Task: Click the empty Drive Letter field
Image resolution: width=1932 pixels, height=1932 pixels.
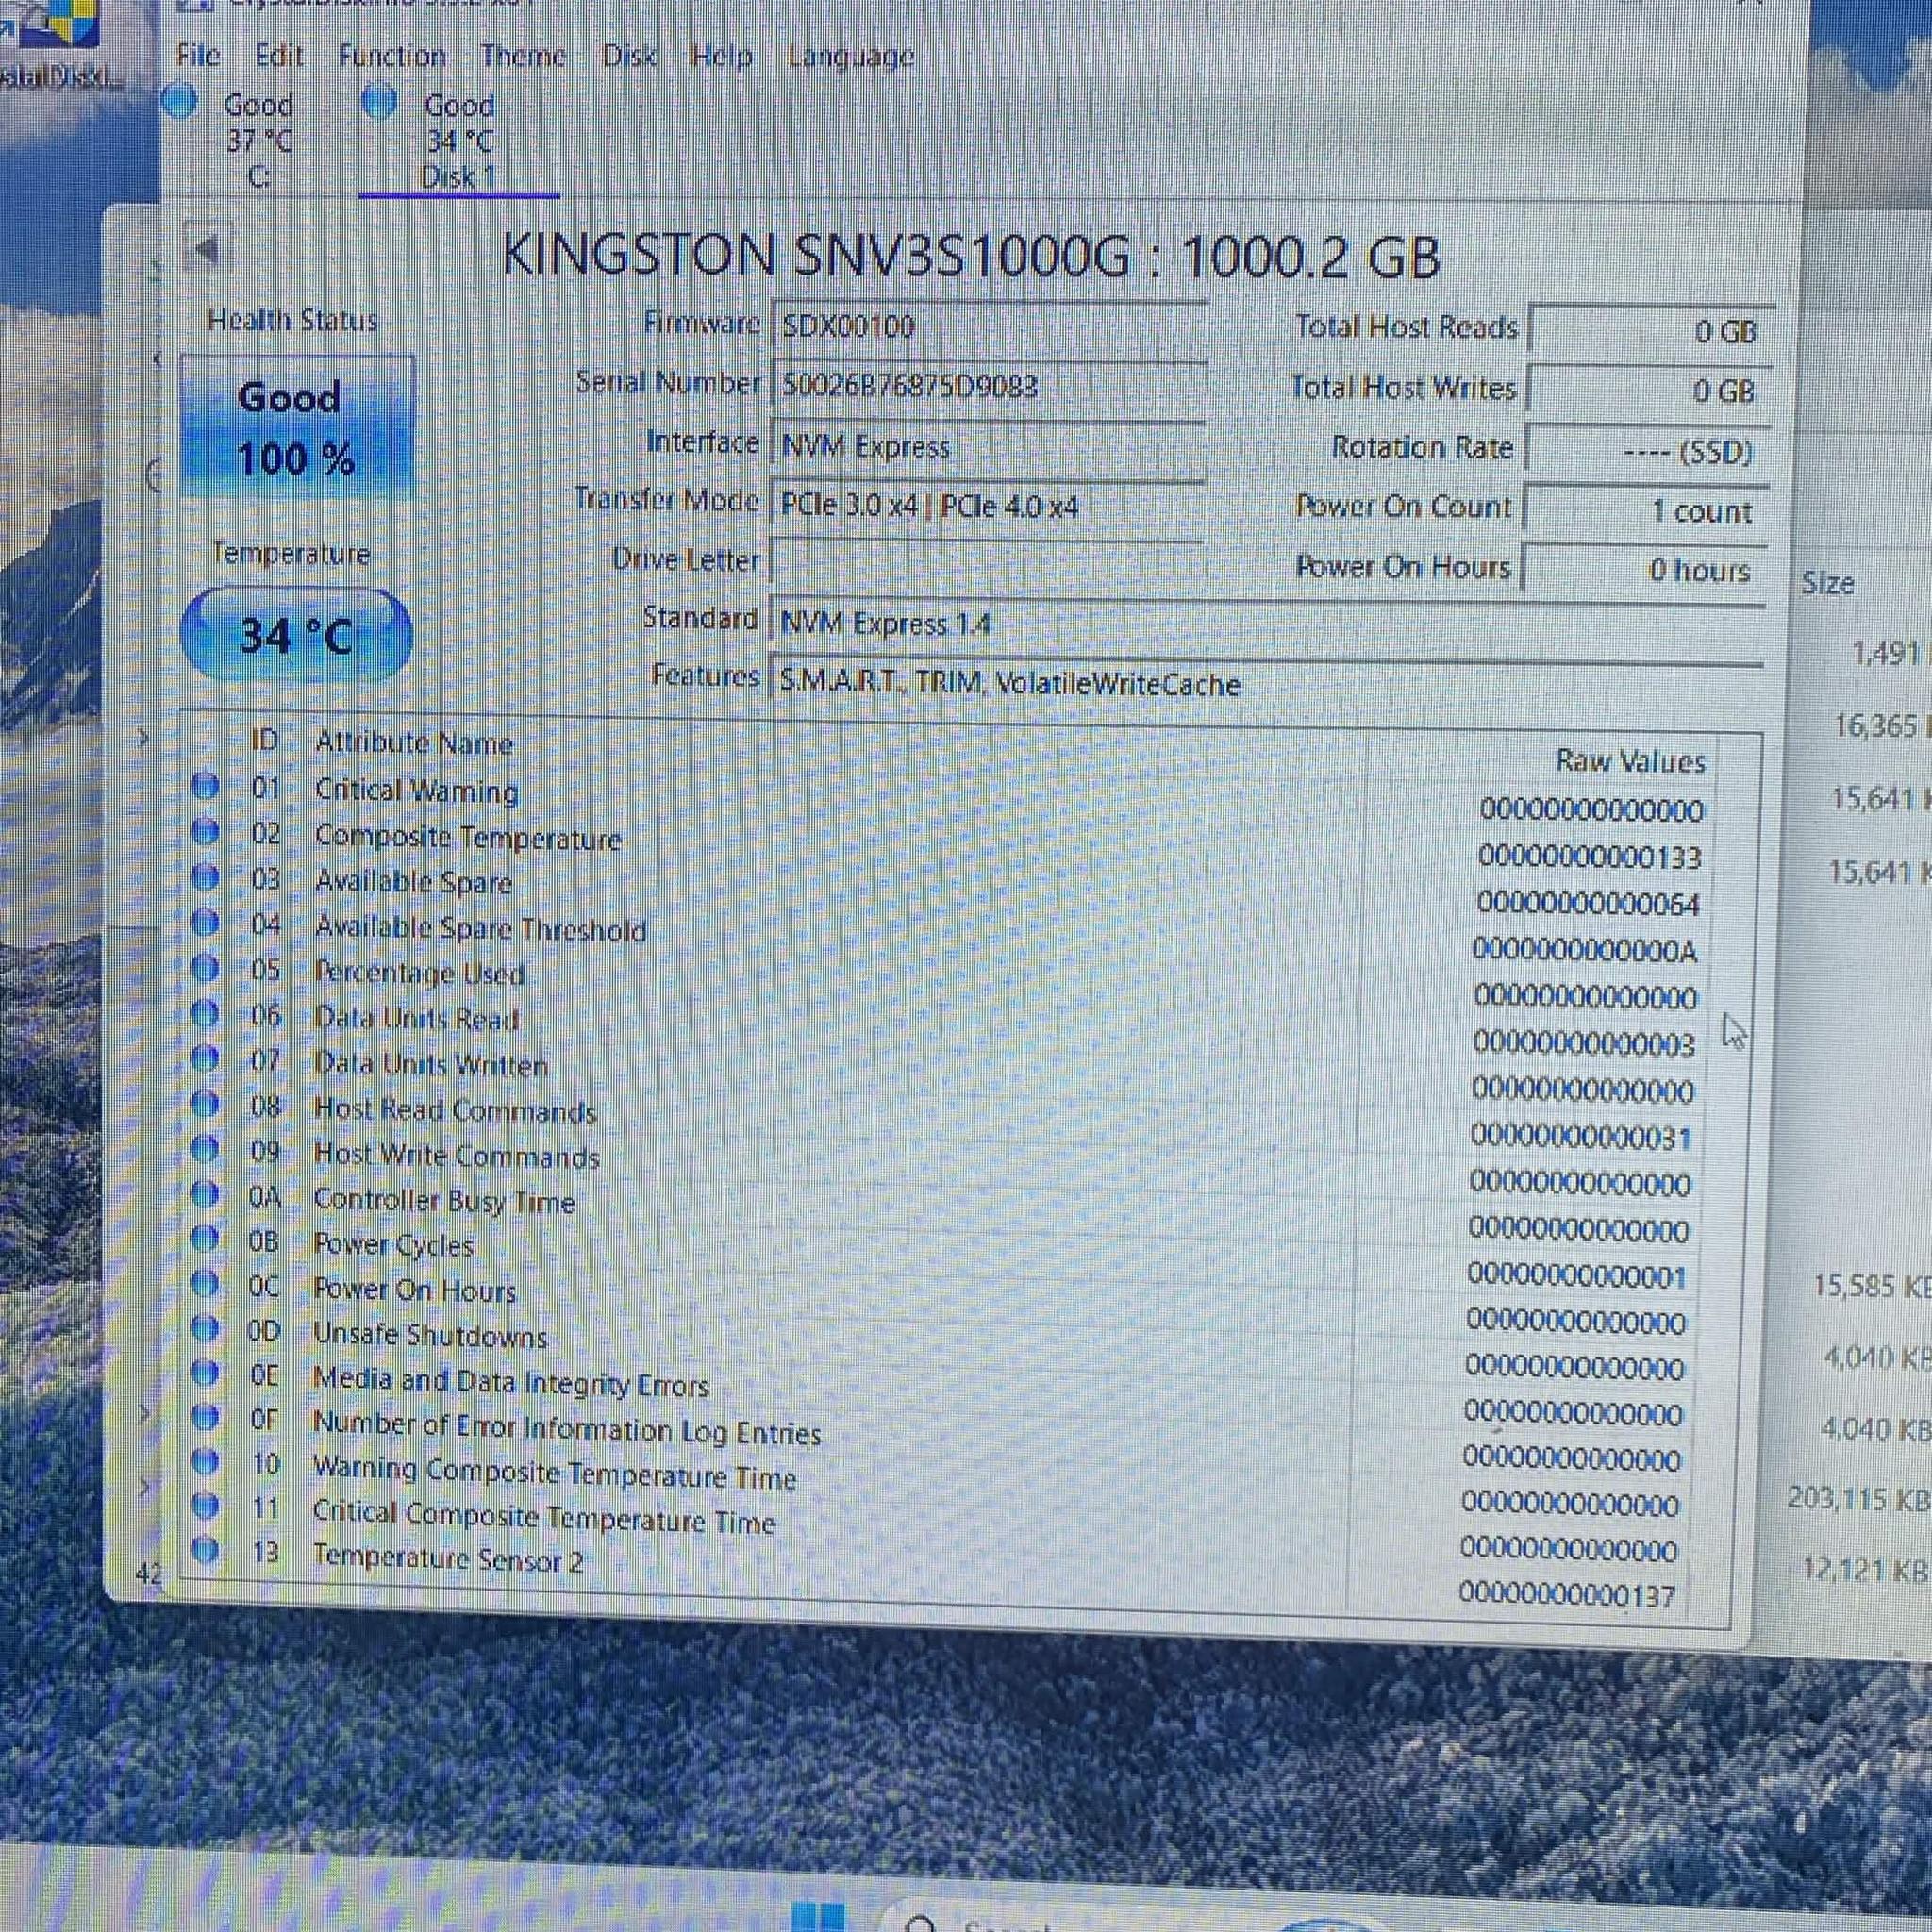Action: click(986, 562)
